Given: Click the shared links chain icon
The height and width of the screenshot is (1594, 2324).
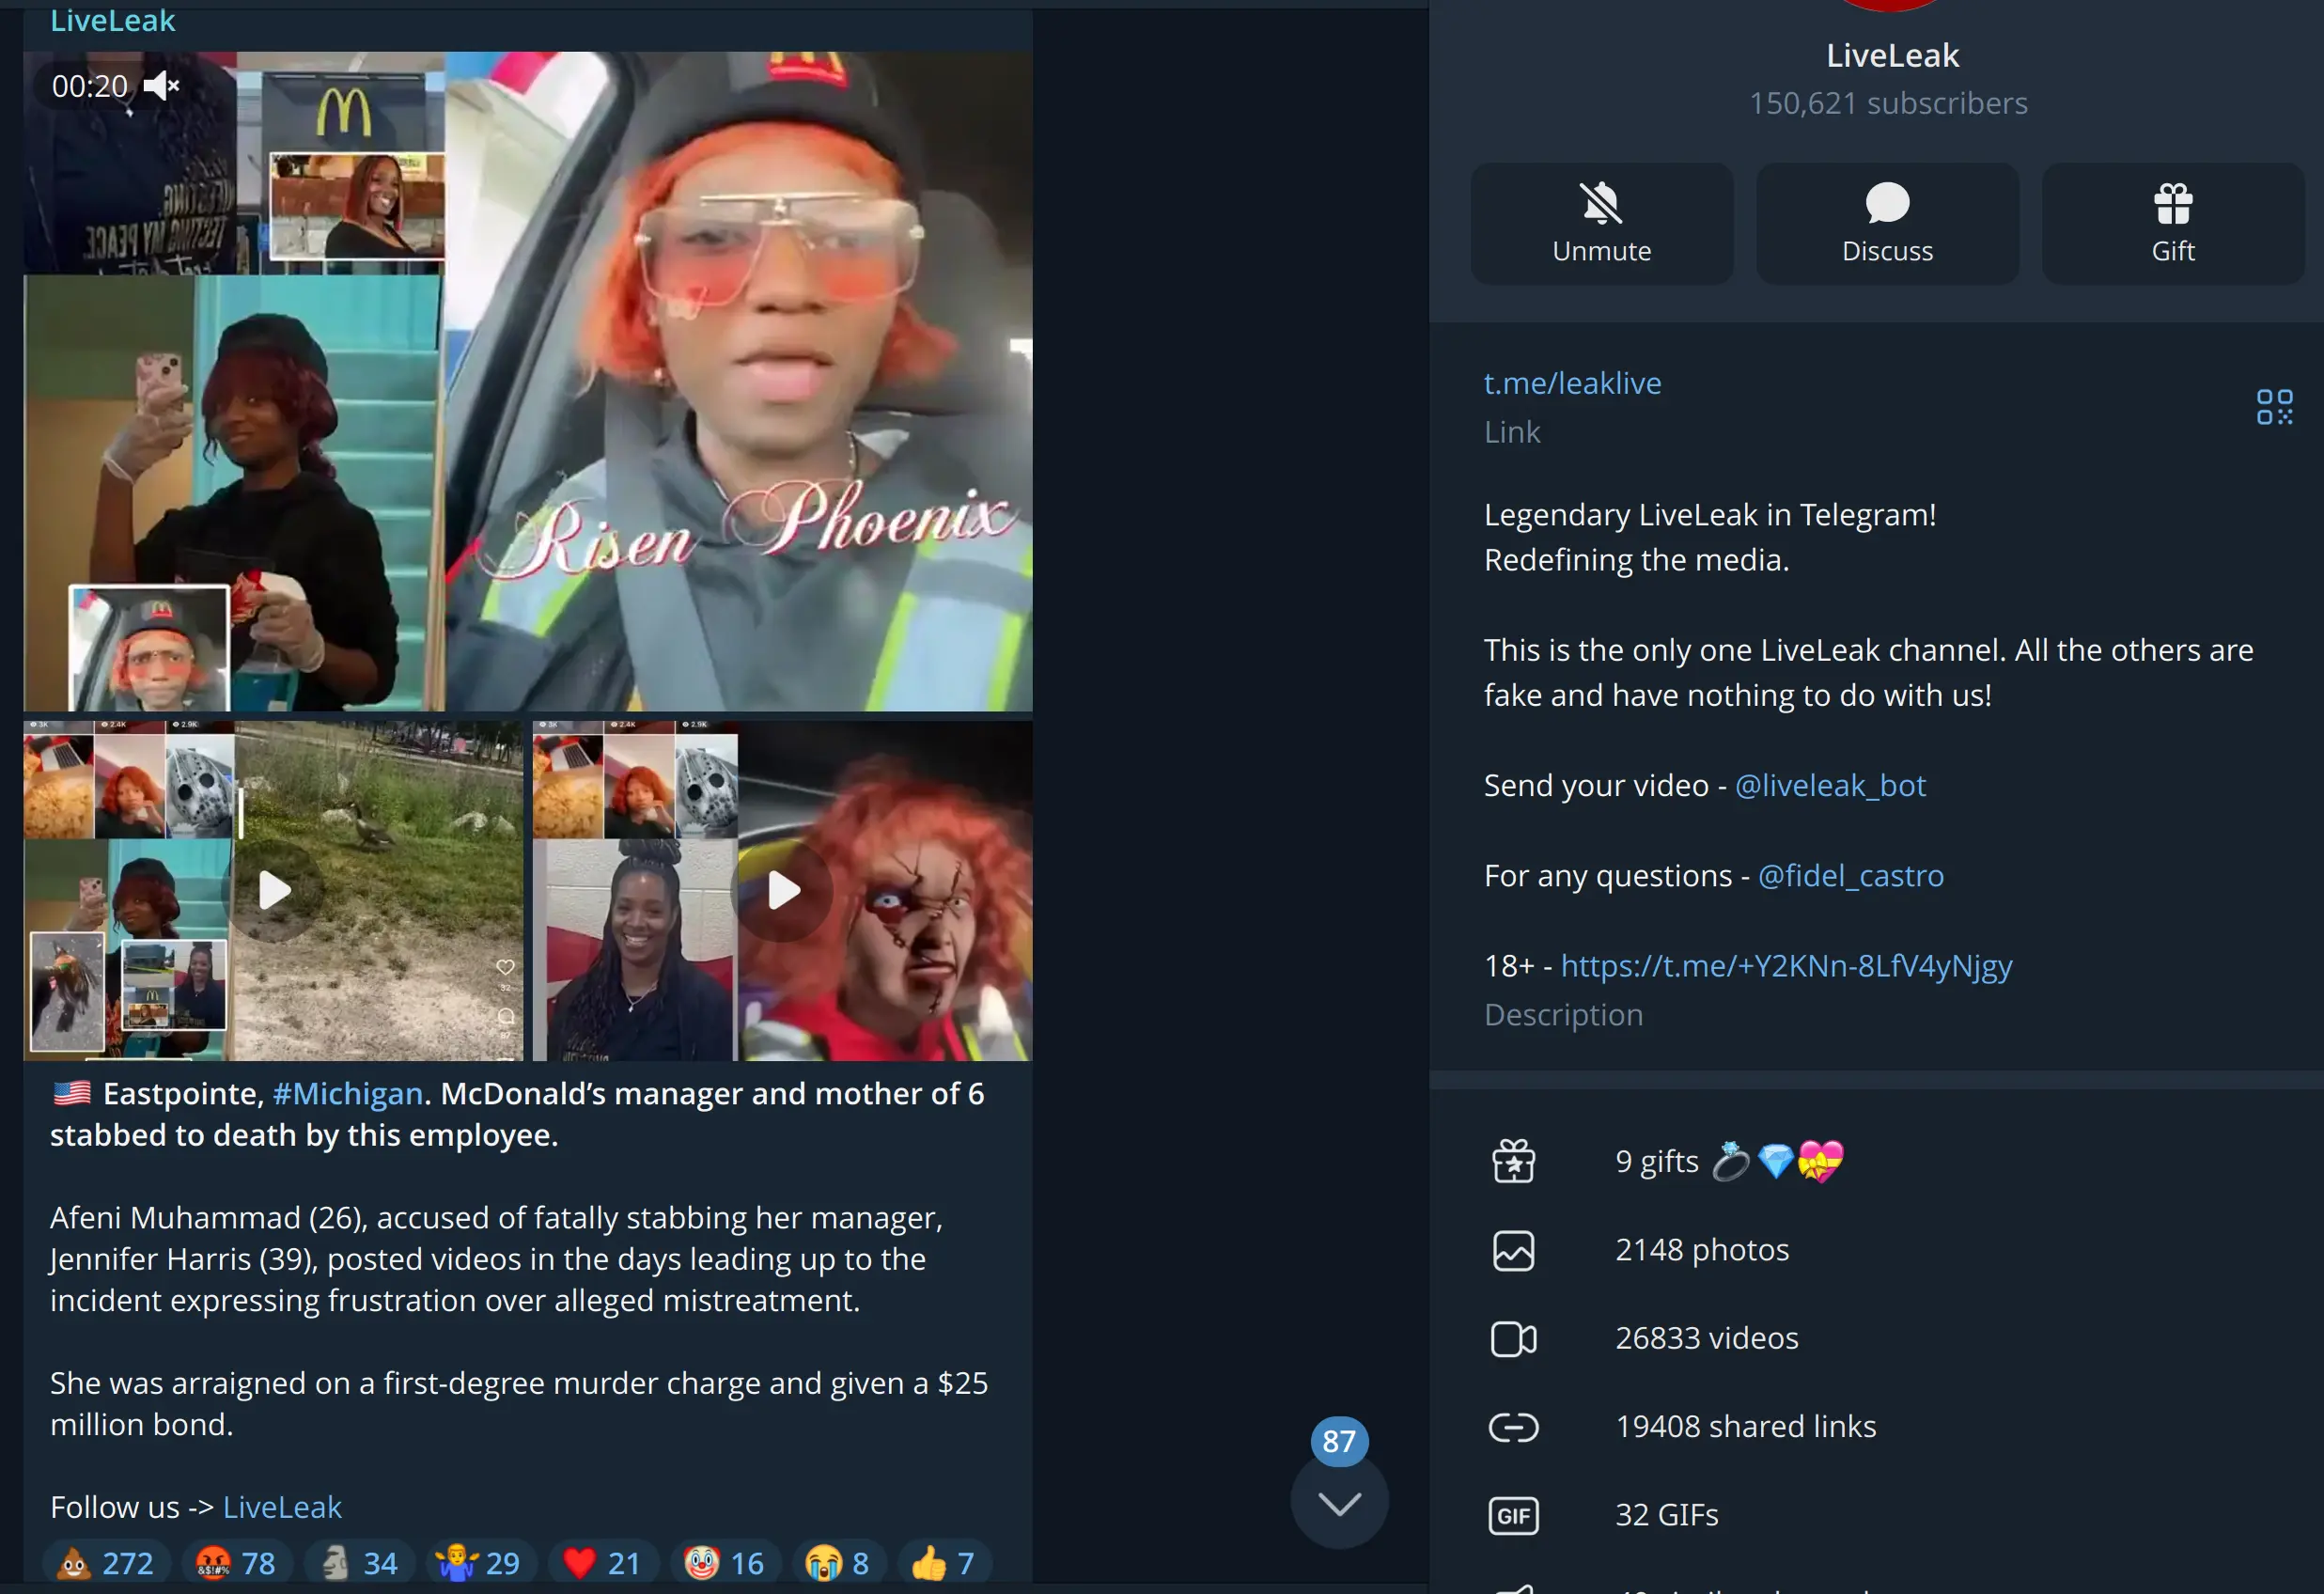Looking at the screenshot, I should (x=1513, y=1427).
